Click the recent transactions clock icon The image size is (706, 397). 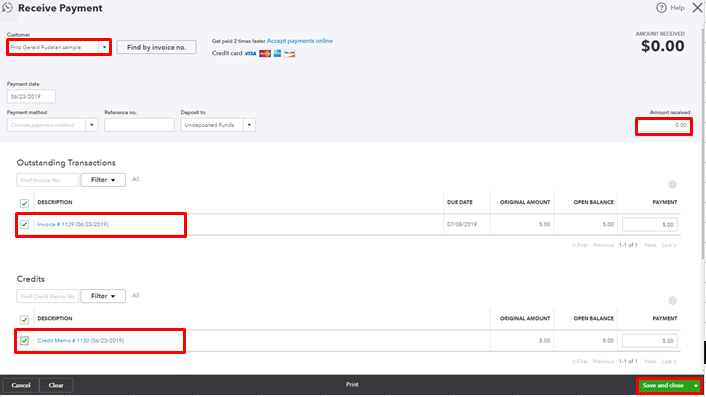[x=7, y=8]
